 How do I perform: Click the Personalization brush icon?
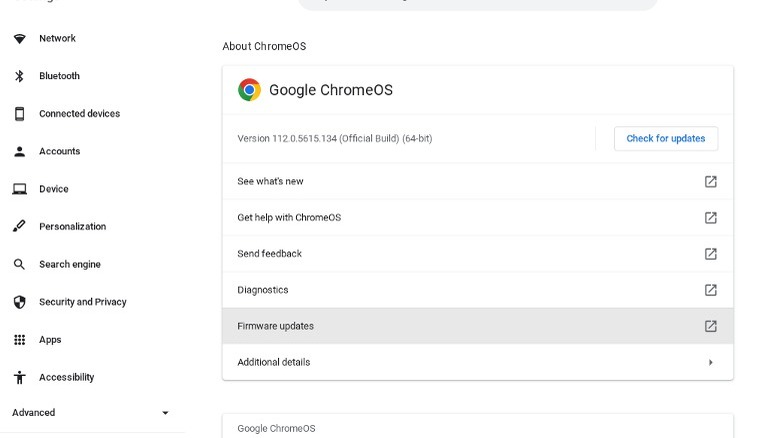click(19, 227)
